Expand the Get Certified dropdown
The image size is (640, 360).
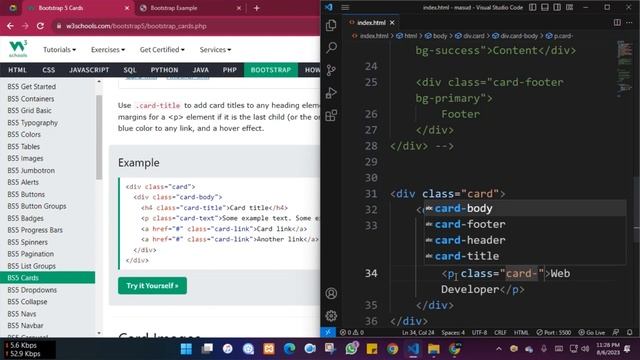coord(162,49)
